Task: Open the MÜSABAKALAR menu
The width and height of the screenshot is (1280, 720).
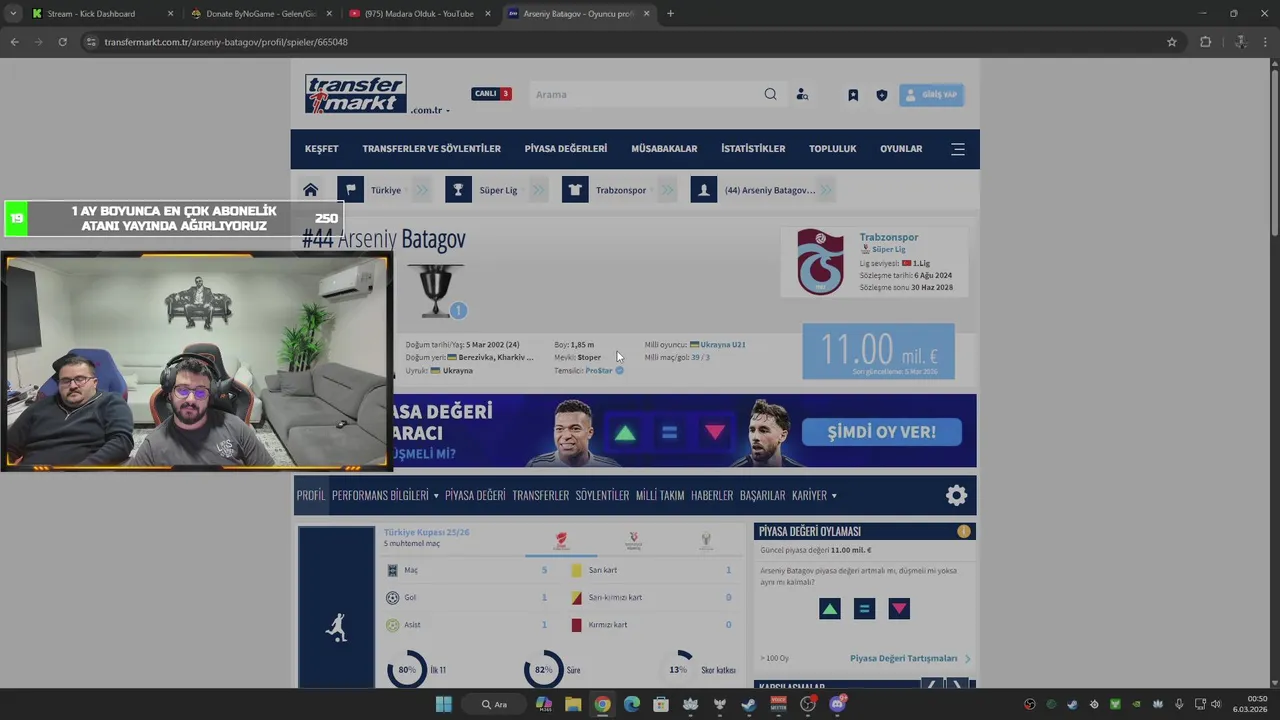Action: 664,149
